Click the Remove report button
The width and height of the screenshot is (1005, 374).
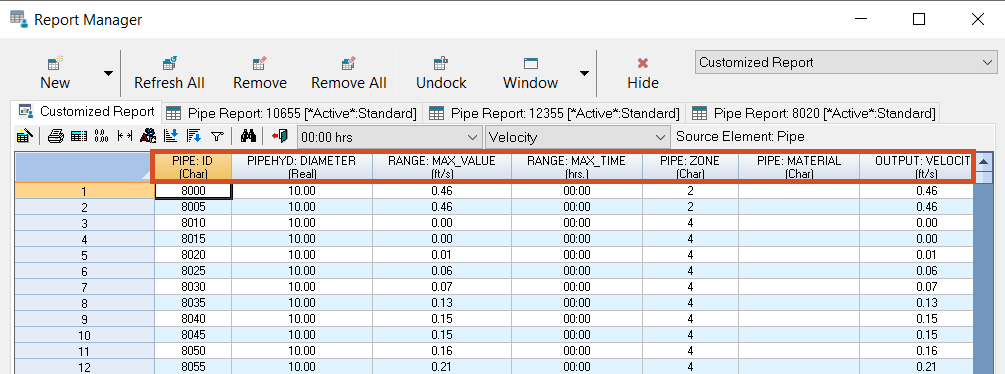[x=260, y=73]
